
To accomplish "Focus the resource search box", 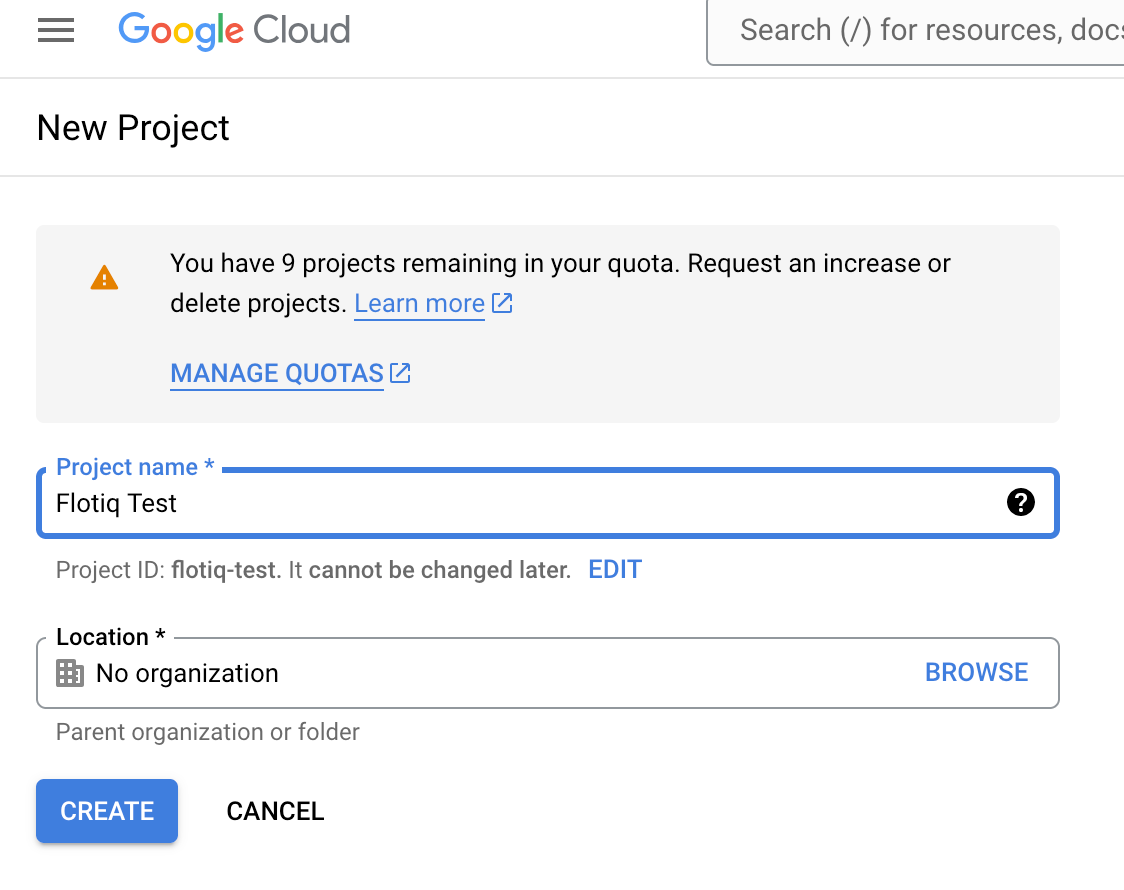I will (915, 31).
